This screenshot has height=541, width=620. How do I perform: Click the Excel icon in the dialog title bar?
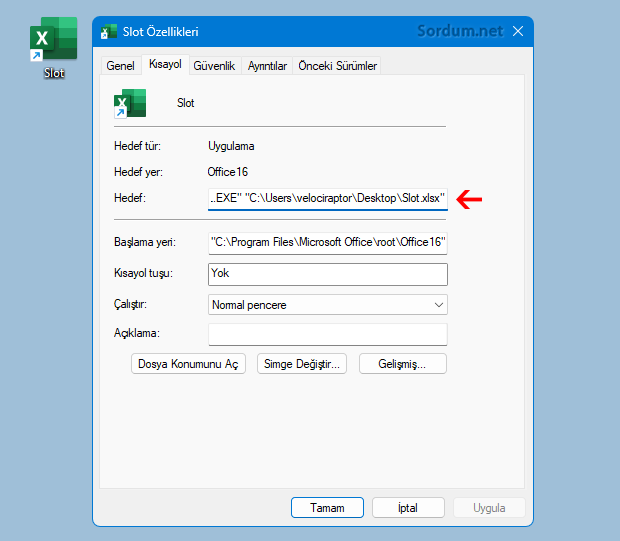pyautogui.click(x=108, y=32)
